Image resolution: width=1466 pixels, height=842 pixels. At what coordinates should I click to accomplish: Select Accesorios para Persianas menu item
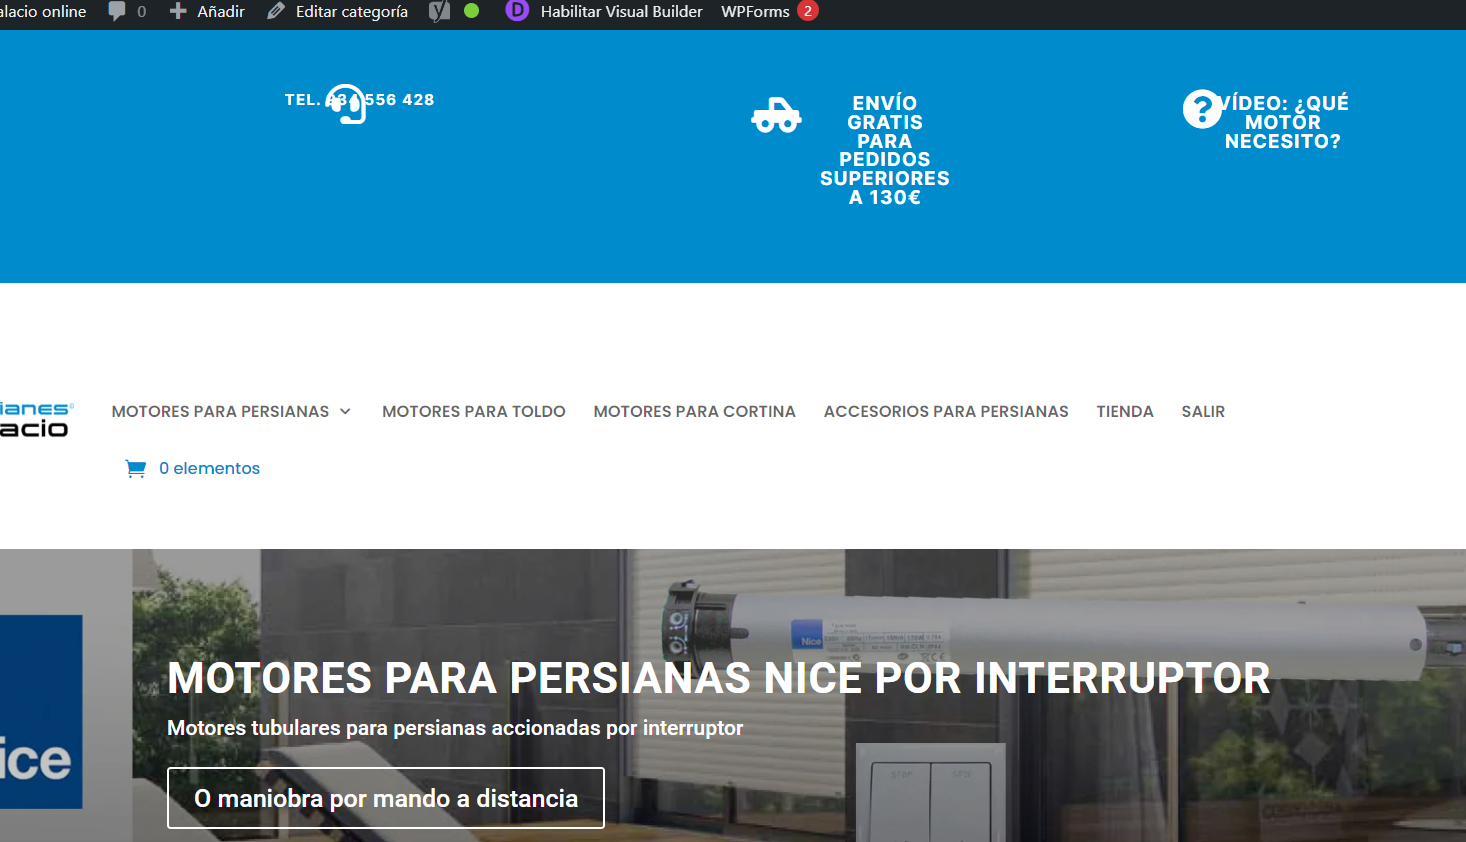click(x=946, y=411)
